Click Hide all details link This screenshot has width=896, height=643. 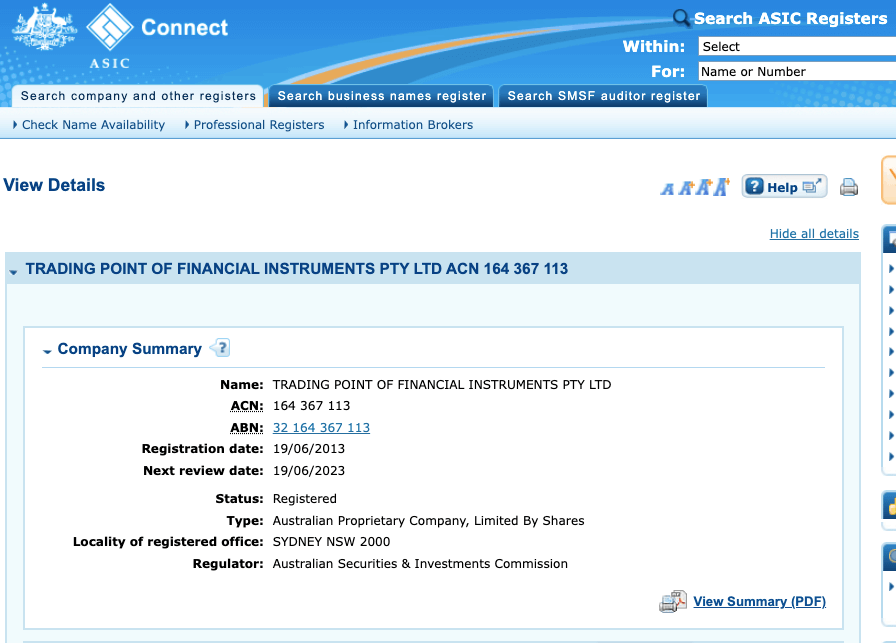814,233
